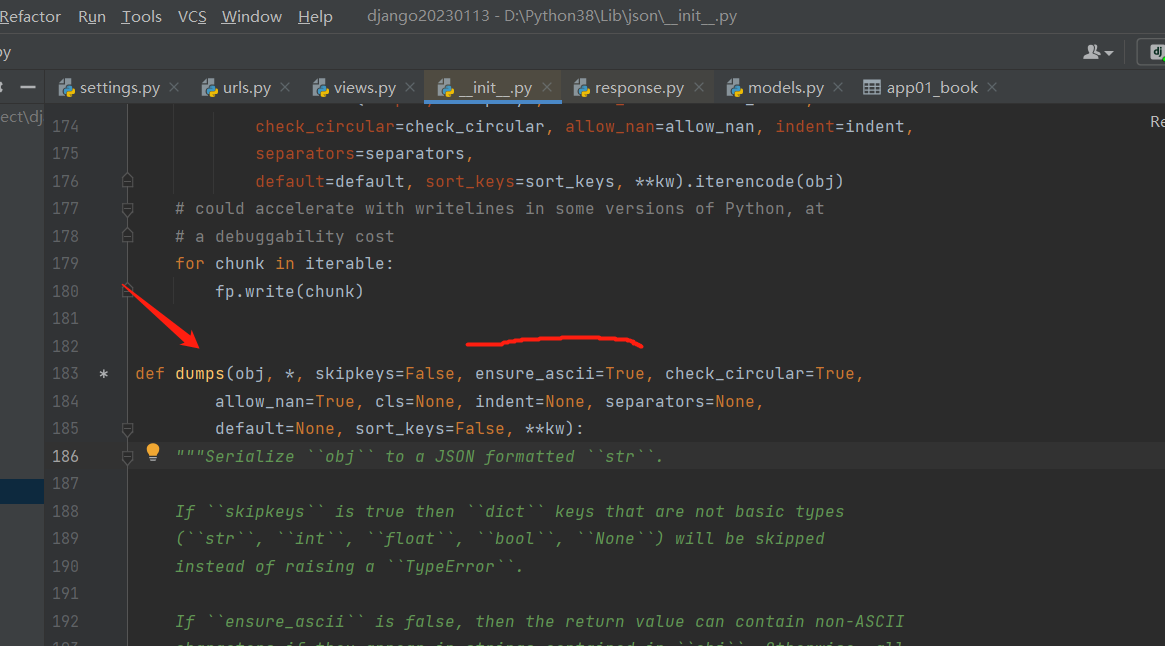Viewport: 1165px width, 646px height.
Task: Open the Window menu
Action: point(251,16)
